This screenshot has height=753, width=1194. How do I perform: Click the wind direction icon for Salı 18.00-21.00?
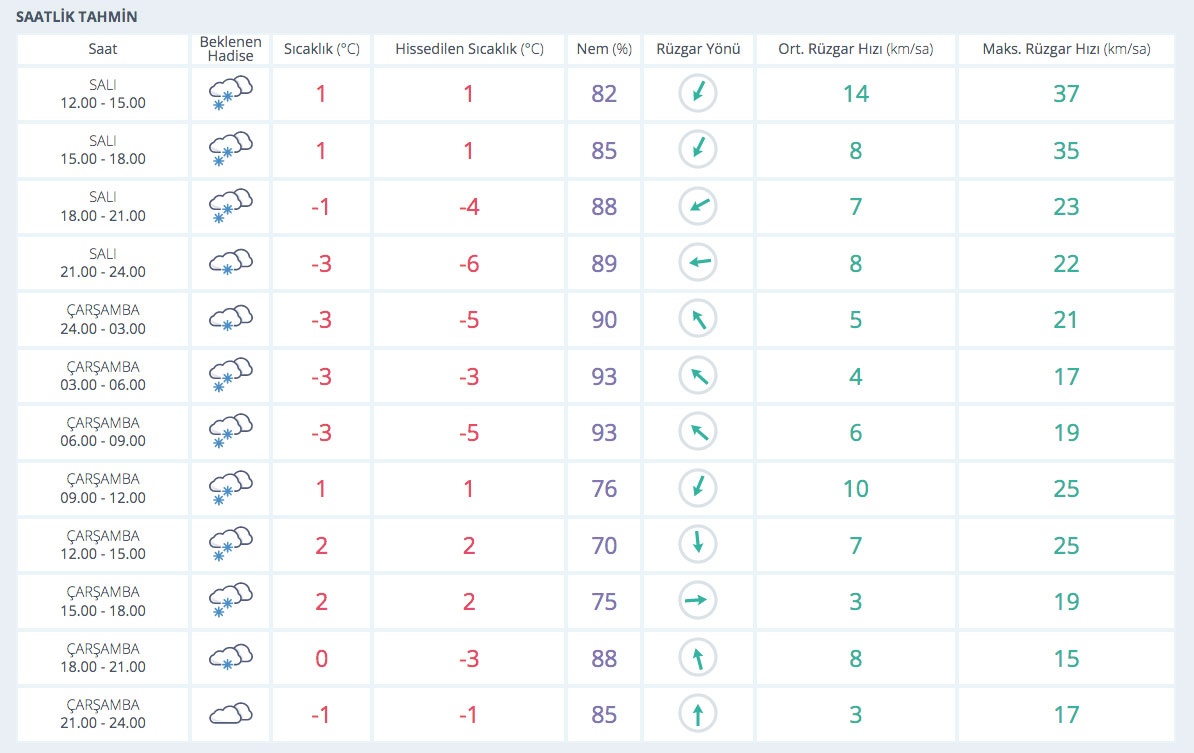[x=698, y=206]
